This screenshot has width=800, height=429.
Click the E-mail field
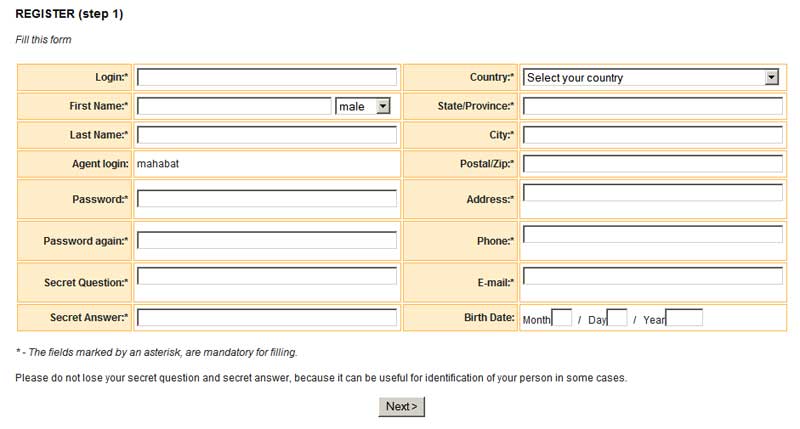pos(652,277)
